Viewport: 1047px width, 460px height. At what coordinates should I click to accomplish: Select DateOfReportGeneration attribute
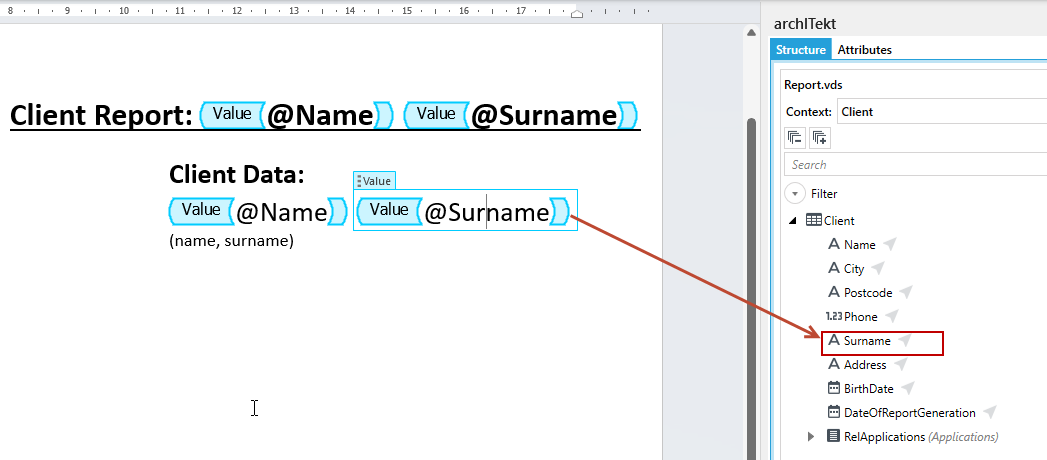click(909, 413)
